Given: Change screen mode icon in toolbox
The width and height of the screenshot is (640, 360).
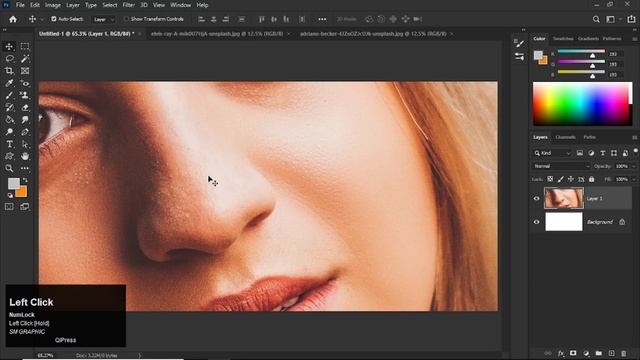Looking at the screenshot, I should coord(25,207).
